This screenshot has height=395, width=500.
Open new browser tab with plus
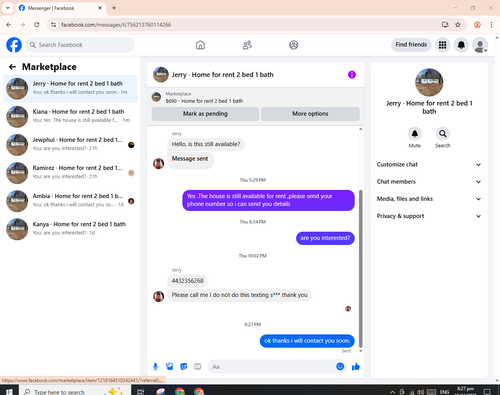tap(114, 8)
